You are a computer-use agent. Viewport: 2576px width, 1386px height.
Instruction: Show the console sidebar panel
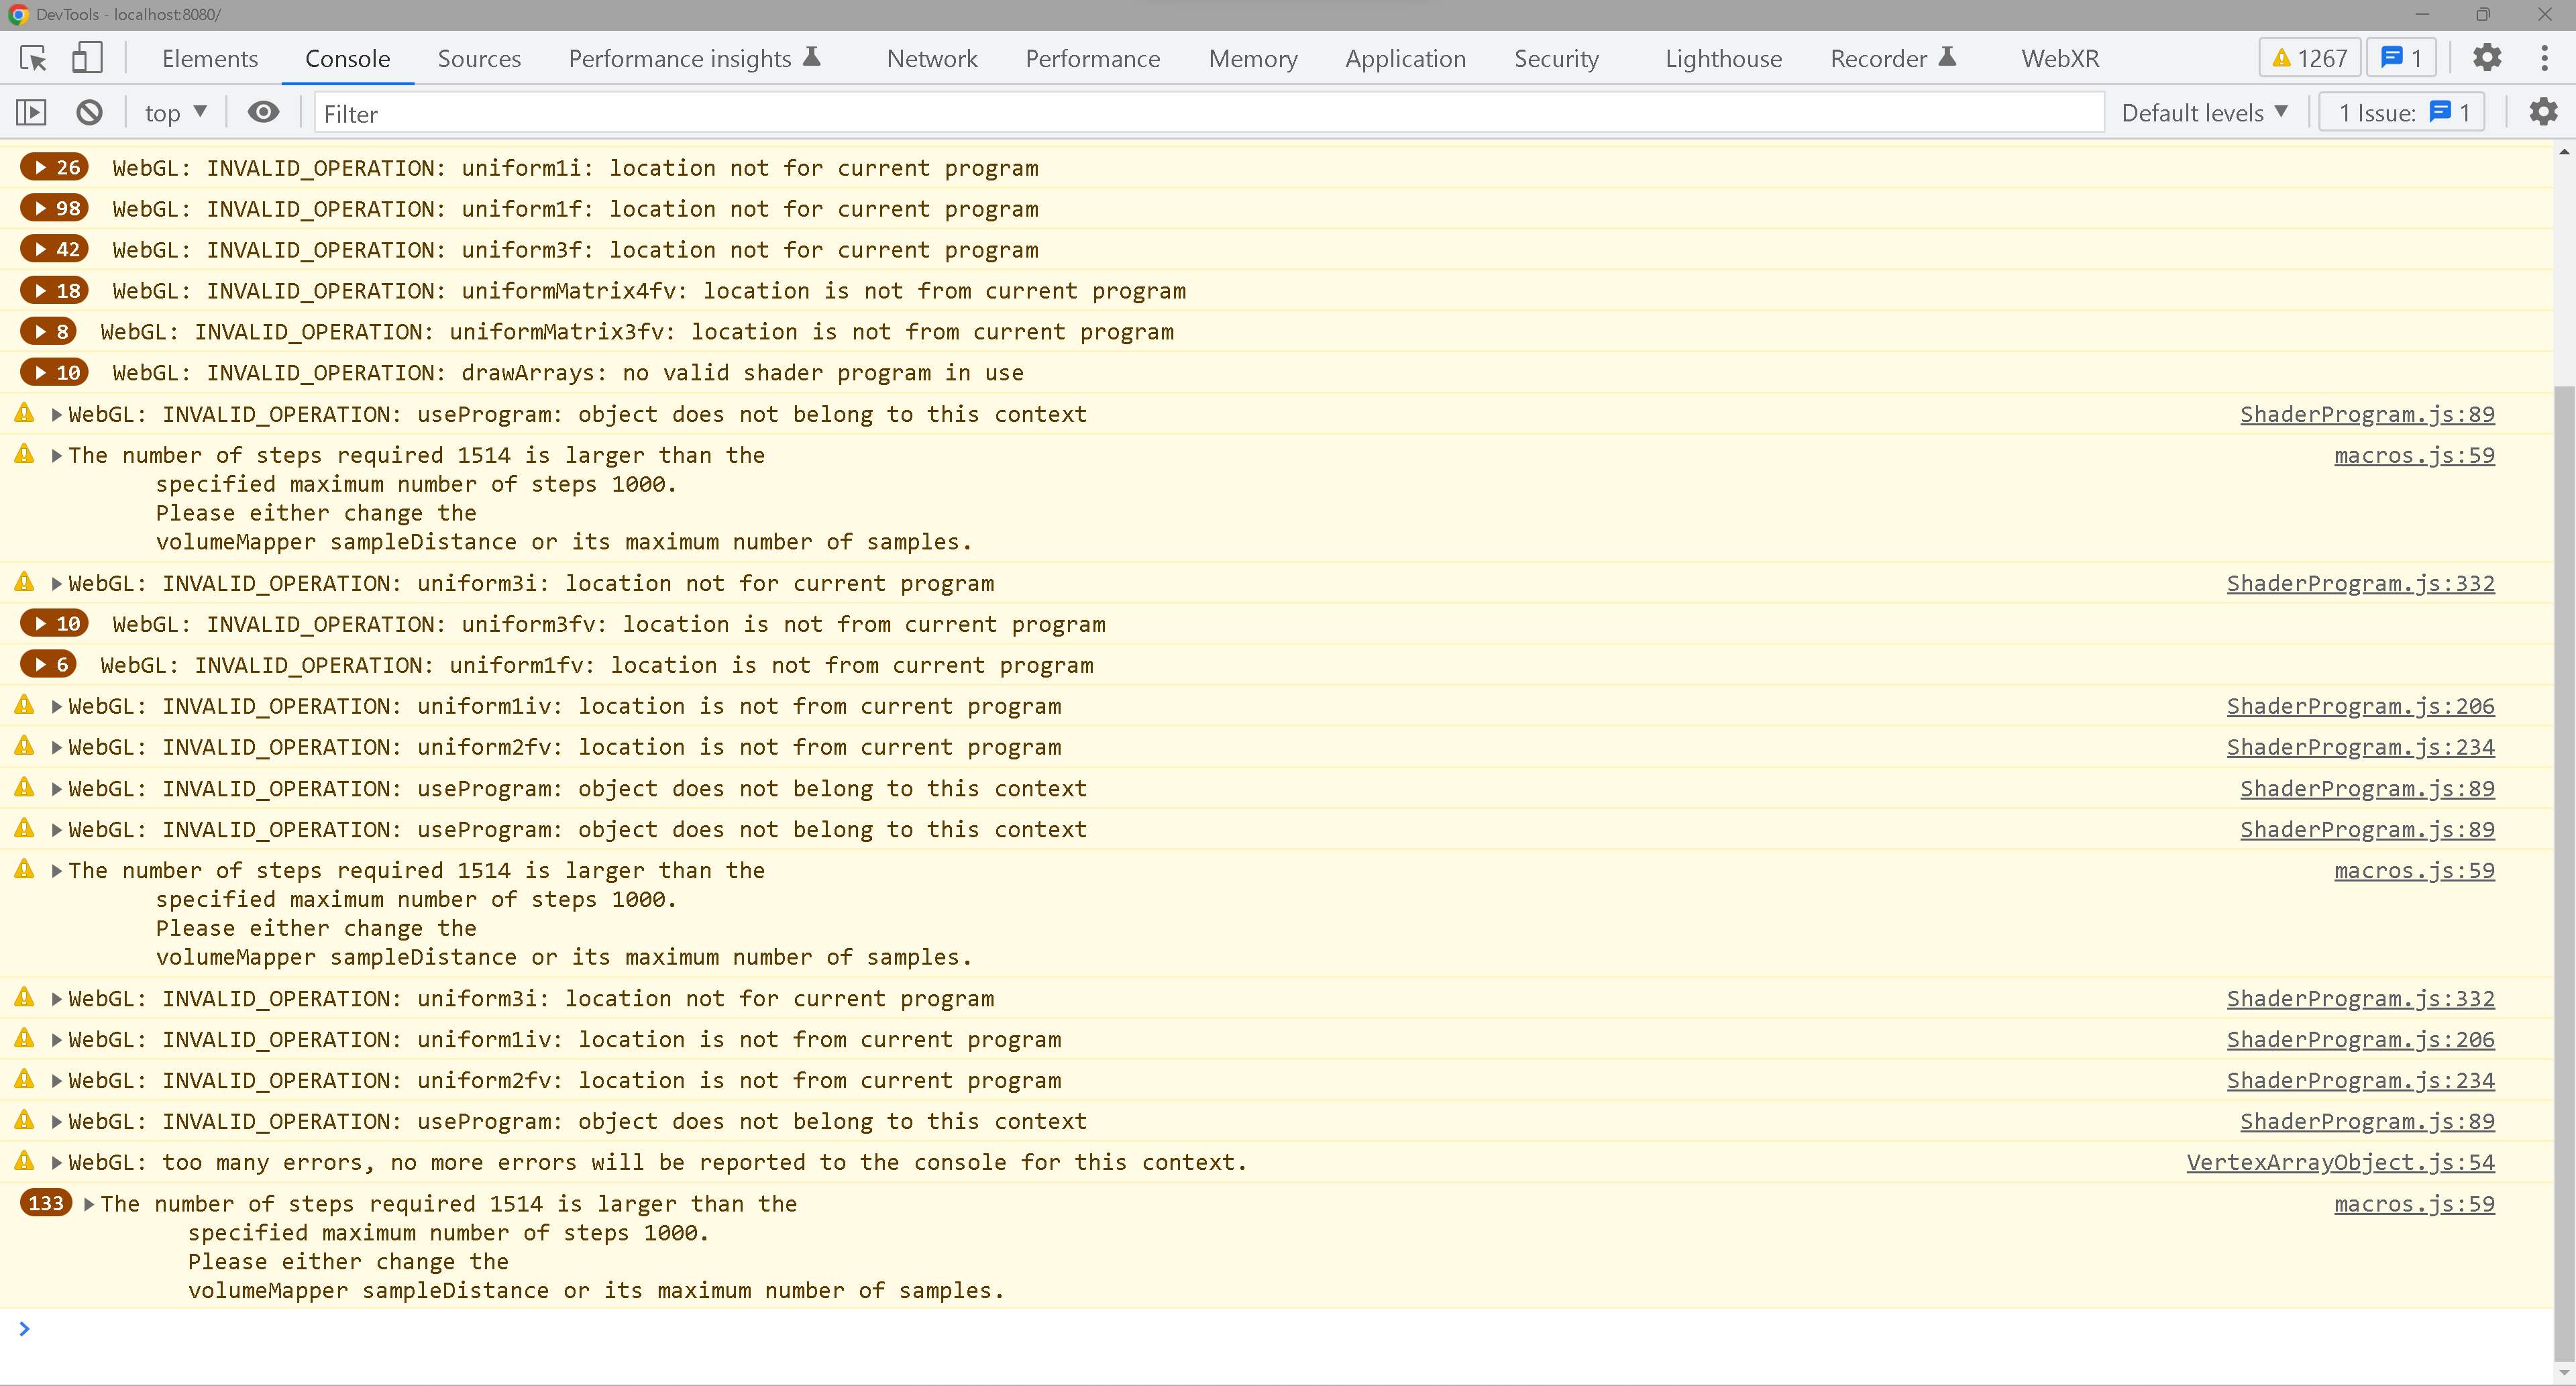click(x=31, y=113)
